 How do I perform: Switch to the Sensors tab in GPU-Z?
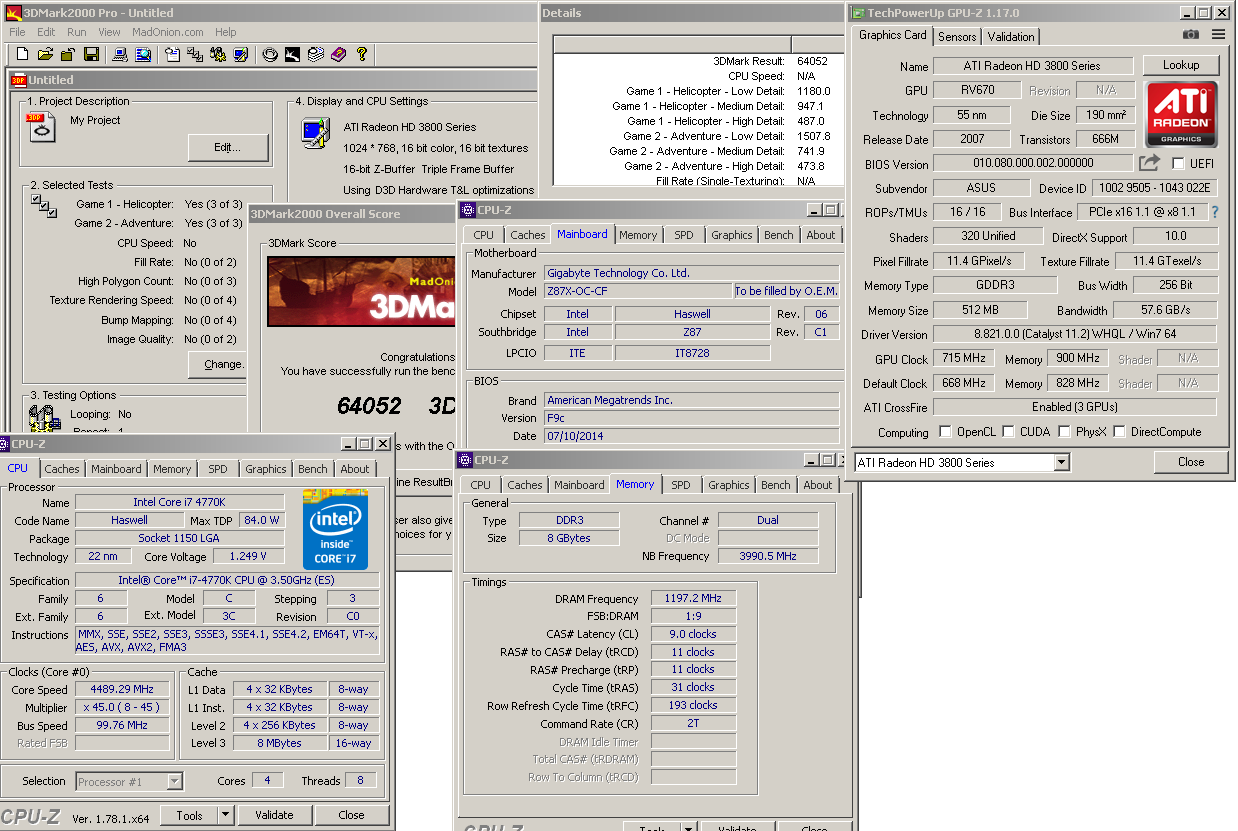[957, 37]
